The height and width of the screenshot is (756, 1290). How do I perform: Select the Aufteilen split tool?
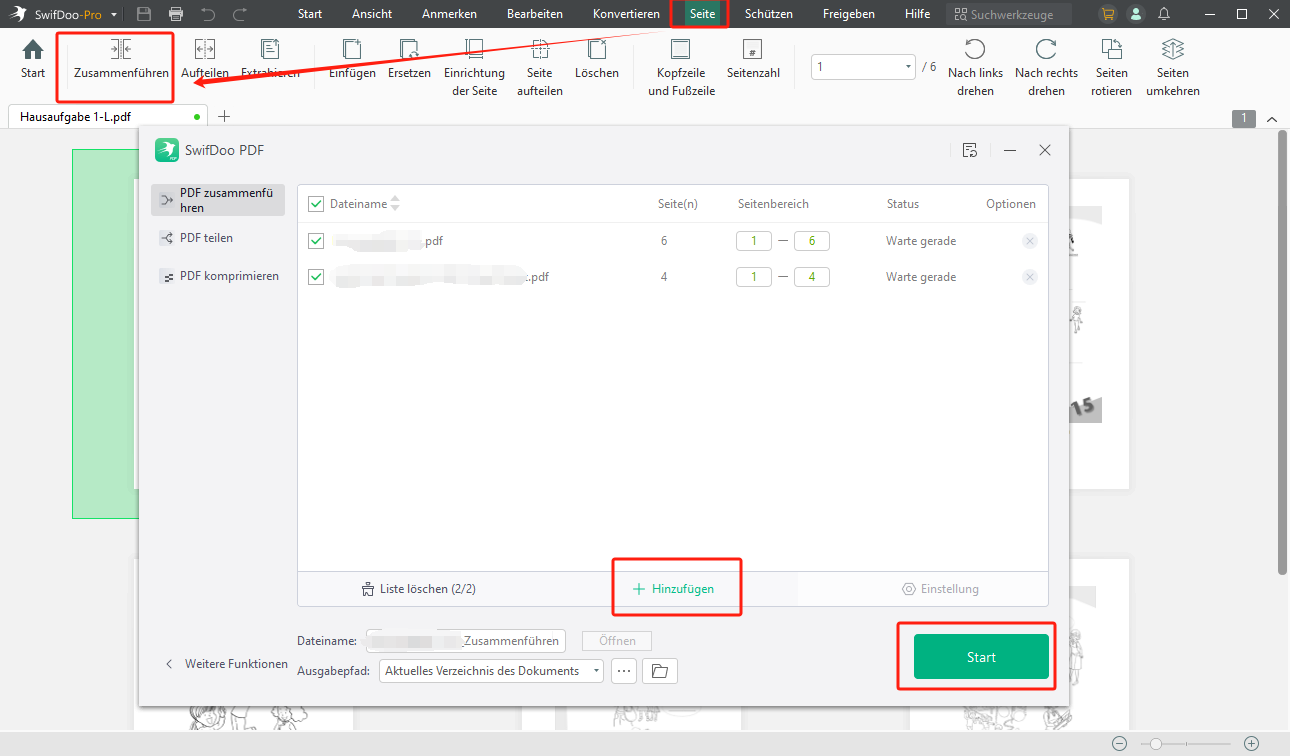point(205,59)
